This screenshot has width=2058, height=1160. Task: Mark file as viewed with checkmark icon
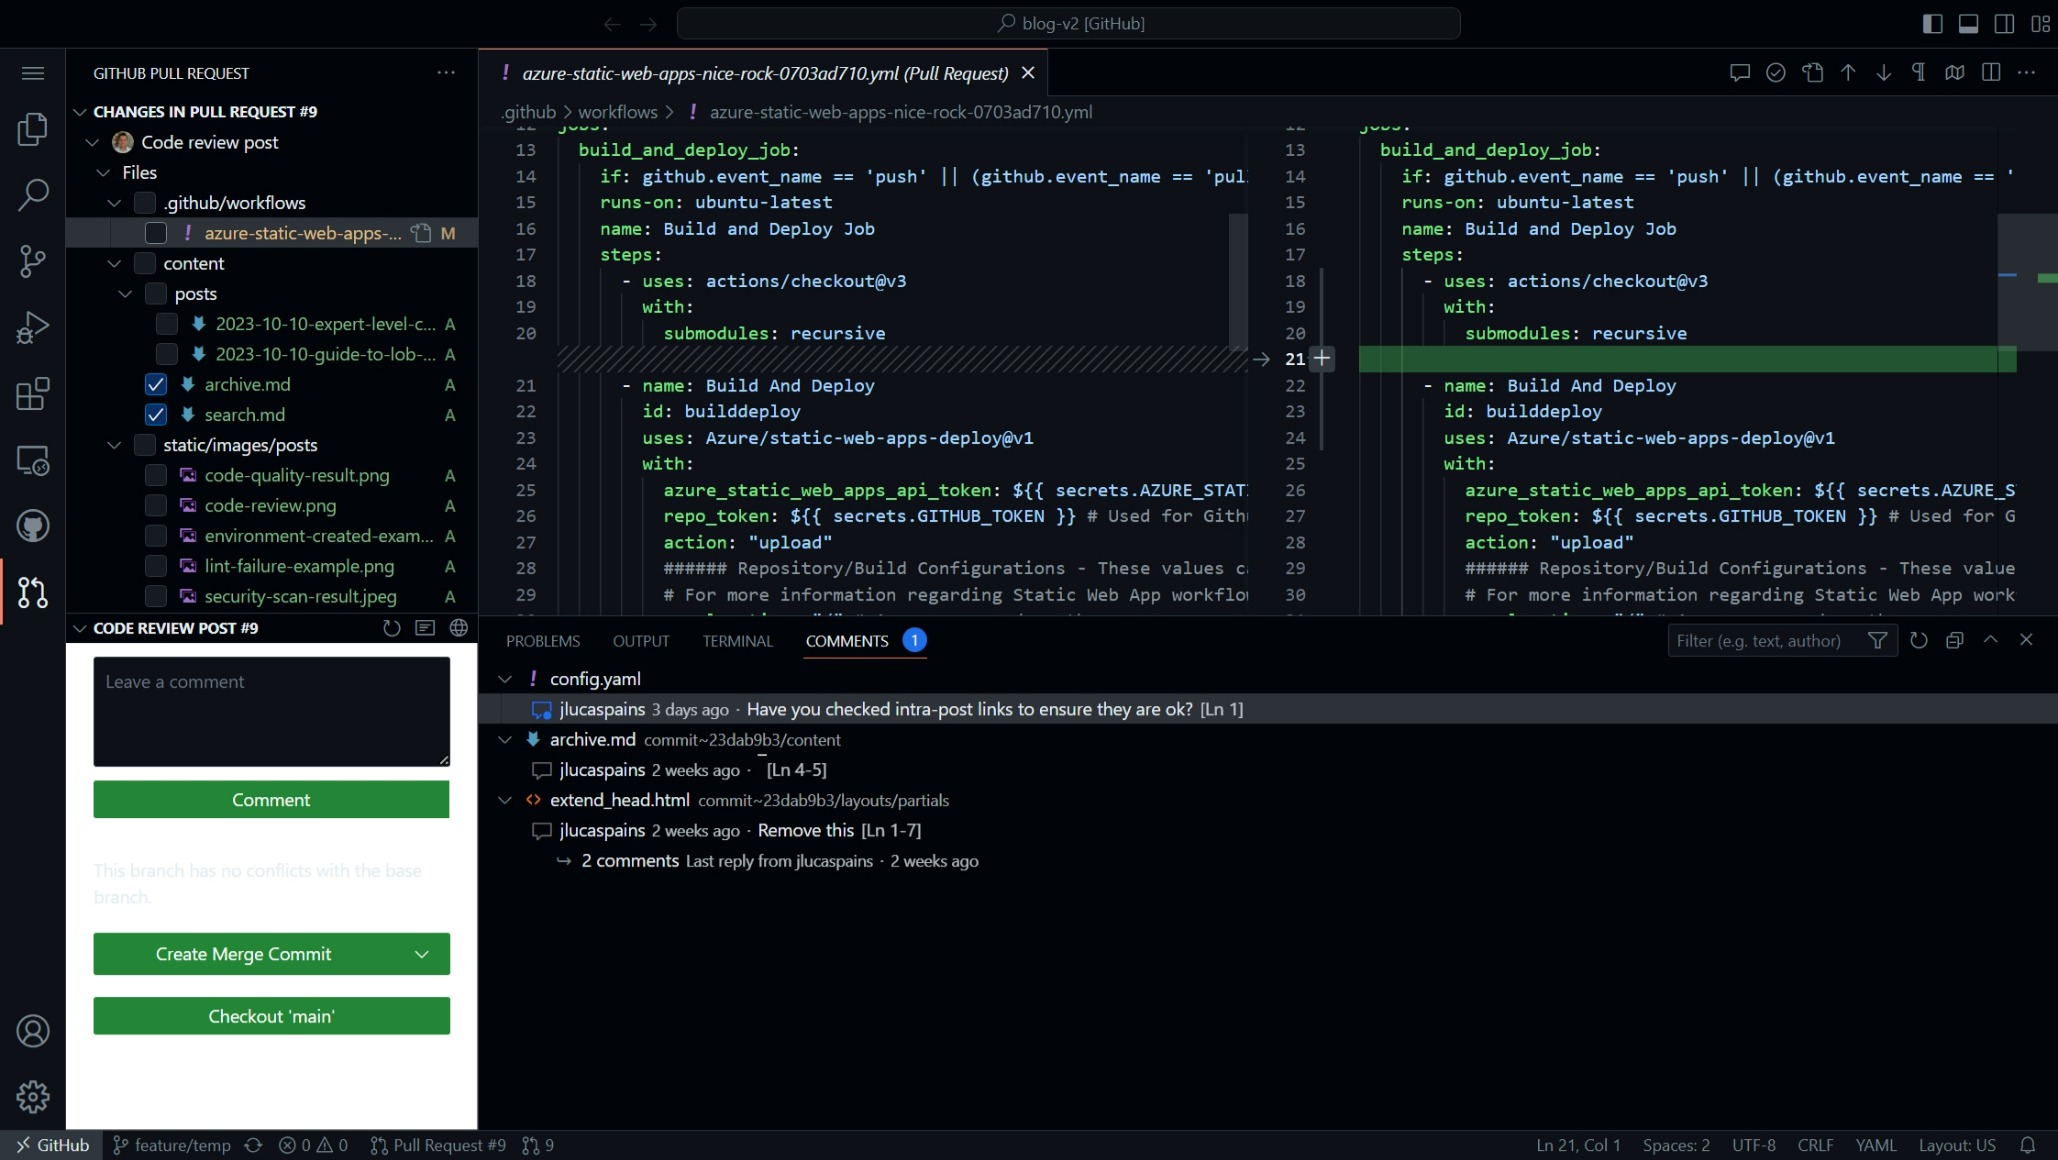[x=1776, y=73]
